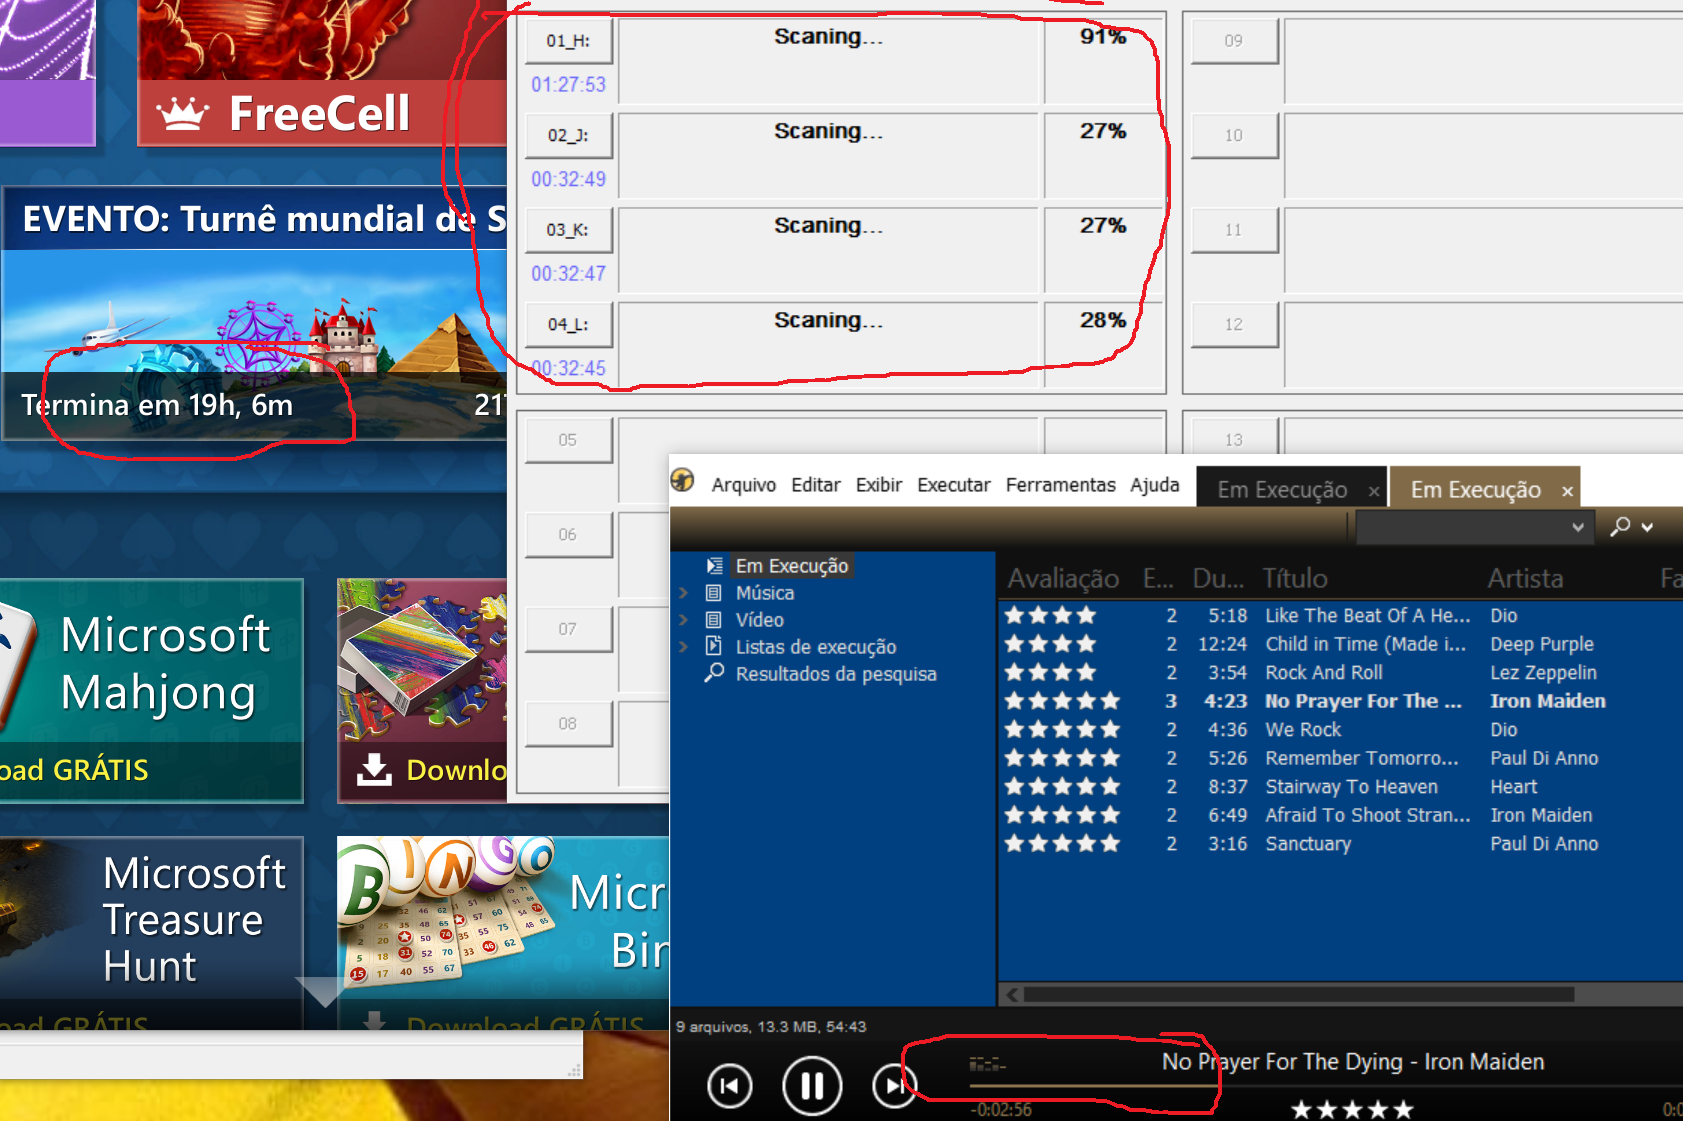
Task: Click the magnifier search icon in the player
Action: (1620, 526)
